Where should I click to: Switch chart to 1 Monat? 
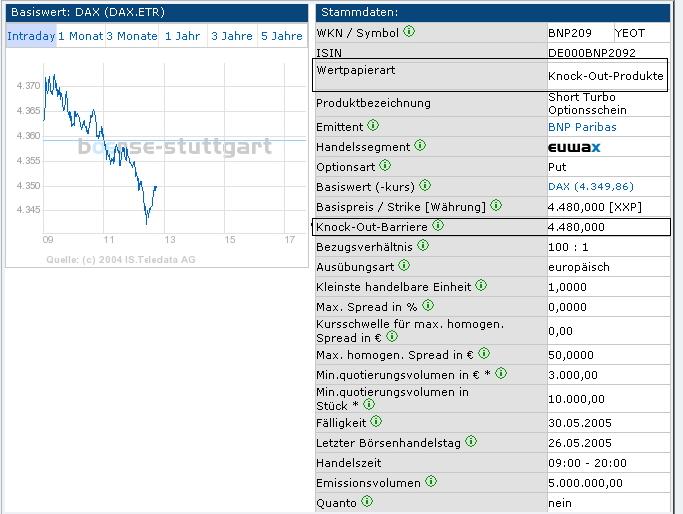[x=81, y=36]
